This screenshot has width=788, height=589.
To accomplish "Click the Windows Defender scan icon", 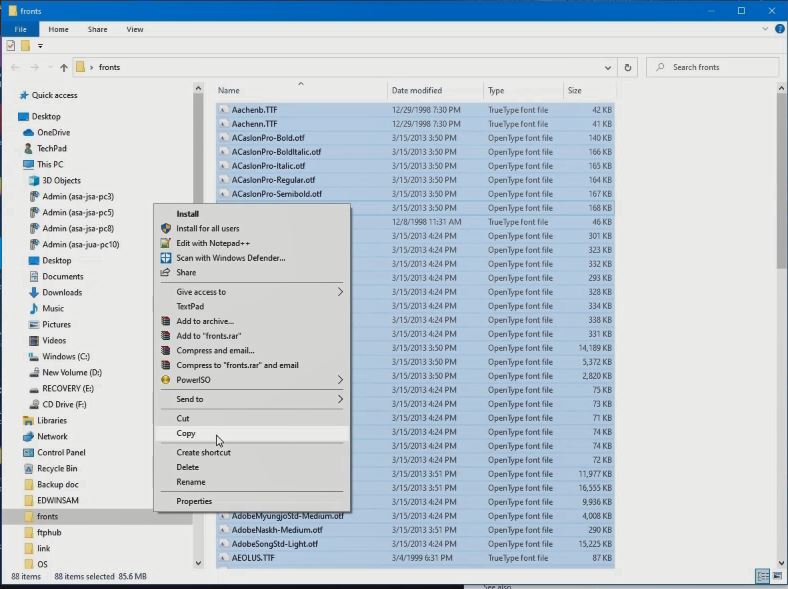I will (166, 258).
